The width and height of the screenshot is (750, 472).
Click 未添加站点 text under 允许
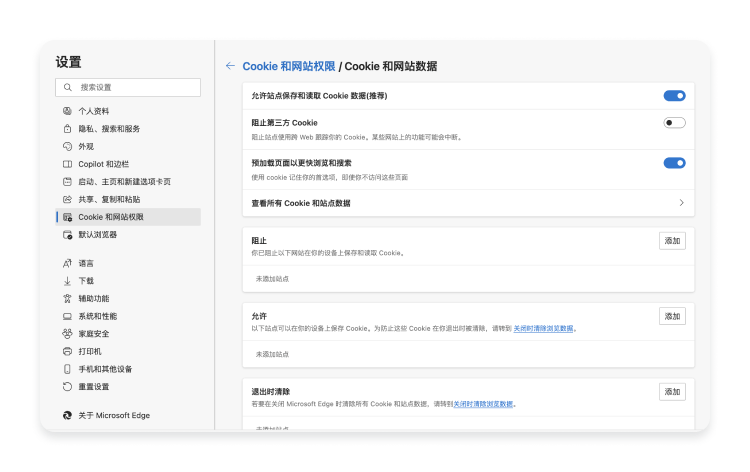pos(272,354)
